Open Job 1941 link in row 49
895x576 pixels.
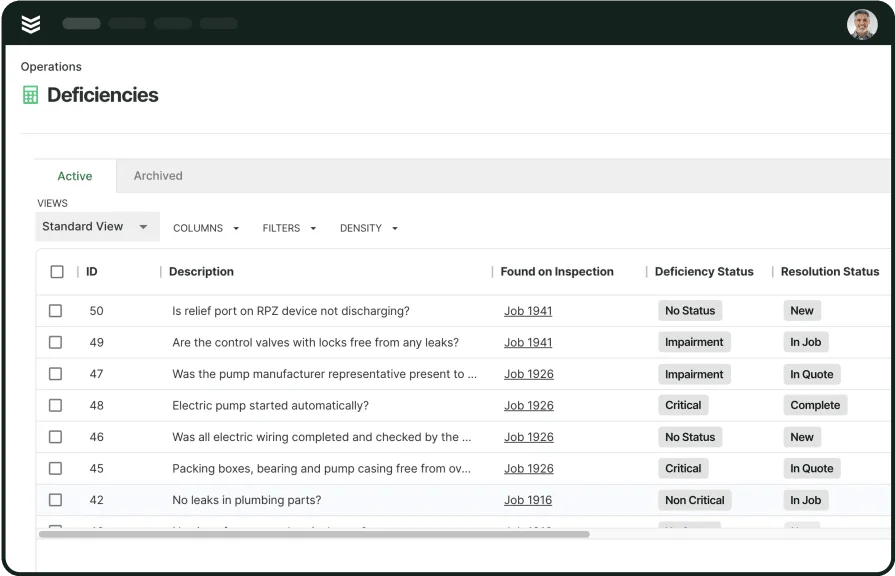tap(528, 343)
